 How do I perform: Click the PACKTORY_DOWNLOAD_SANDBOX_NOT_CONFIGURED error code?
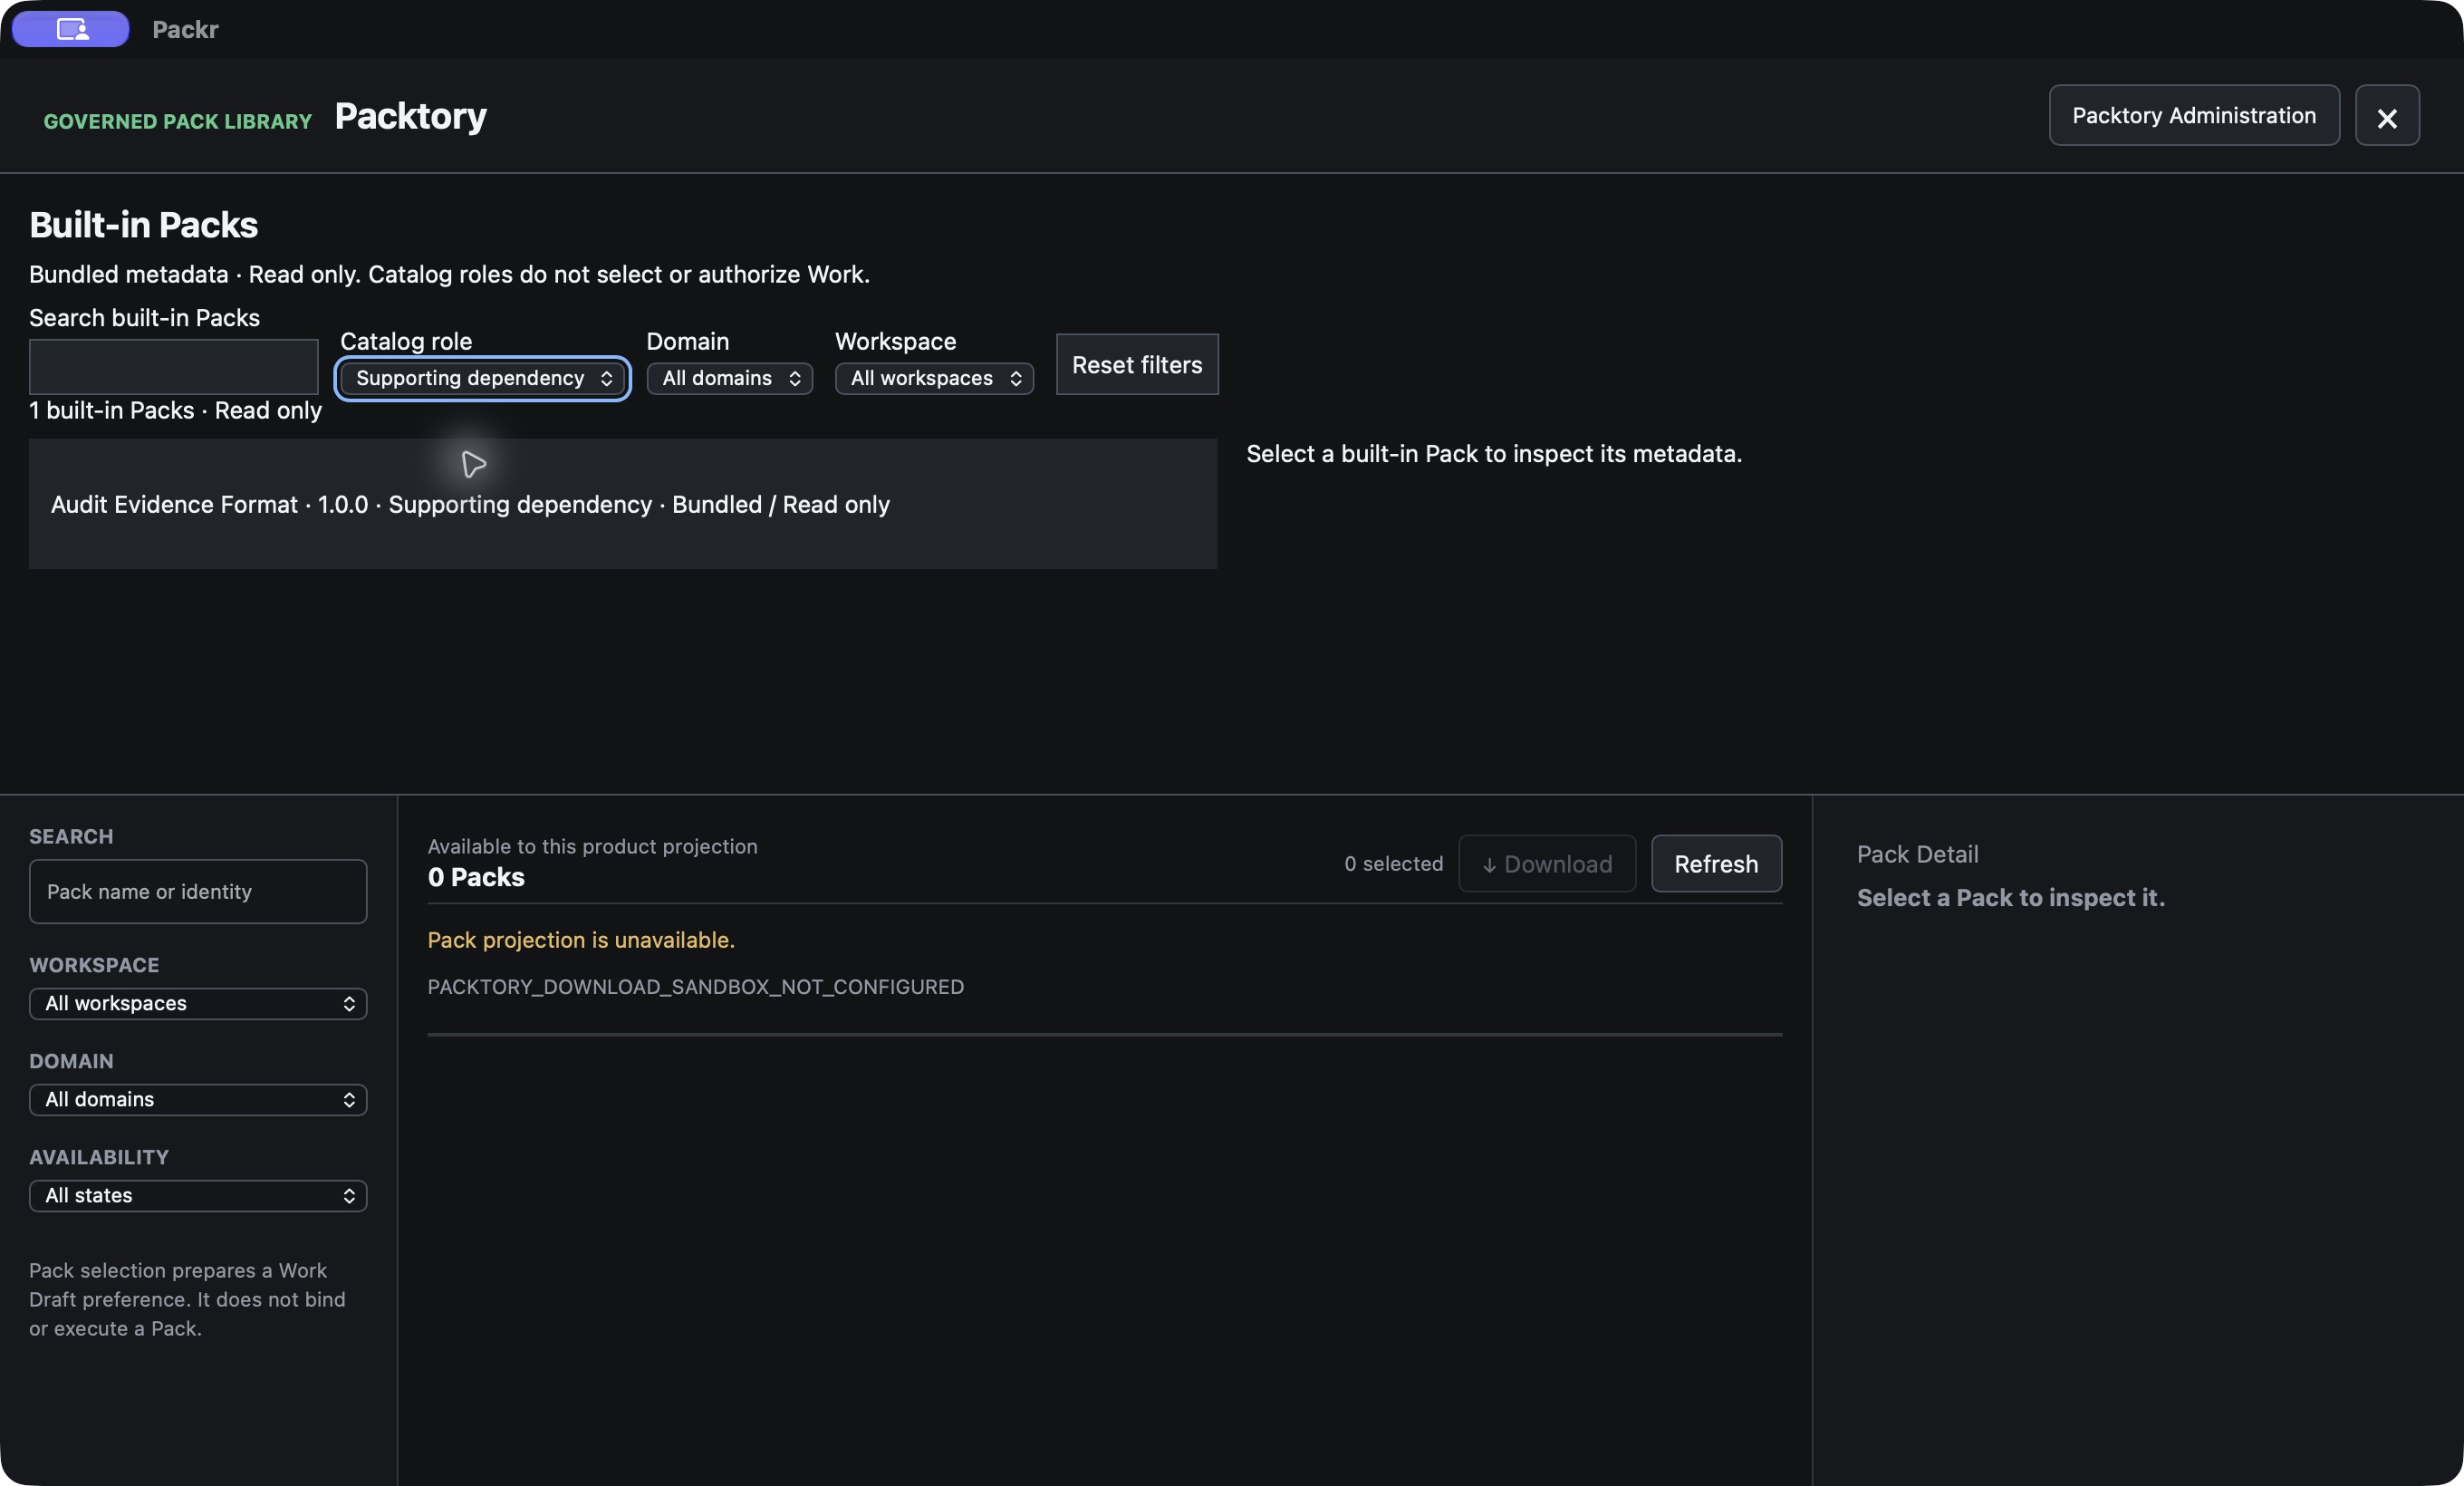point(696,987)
